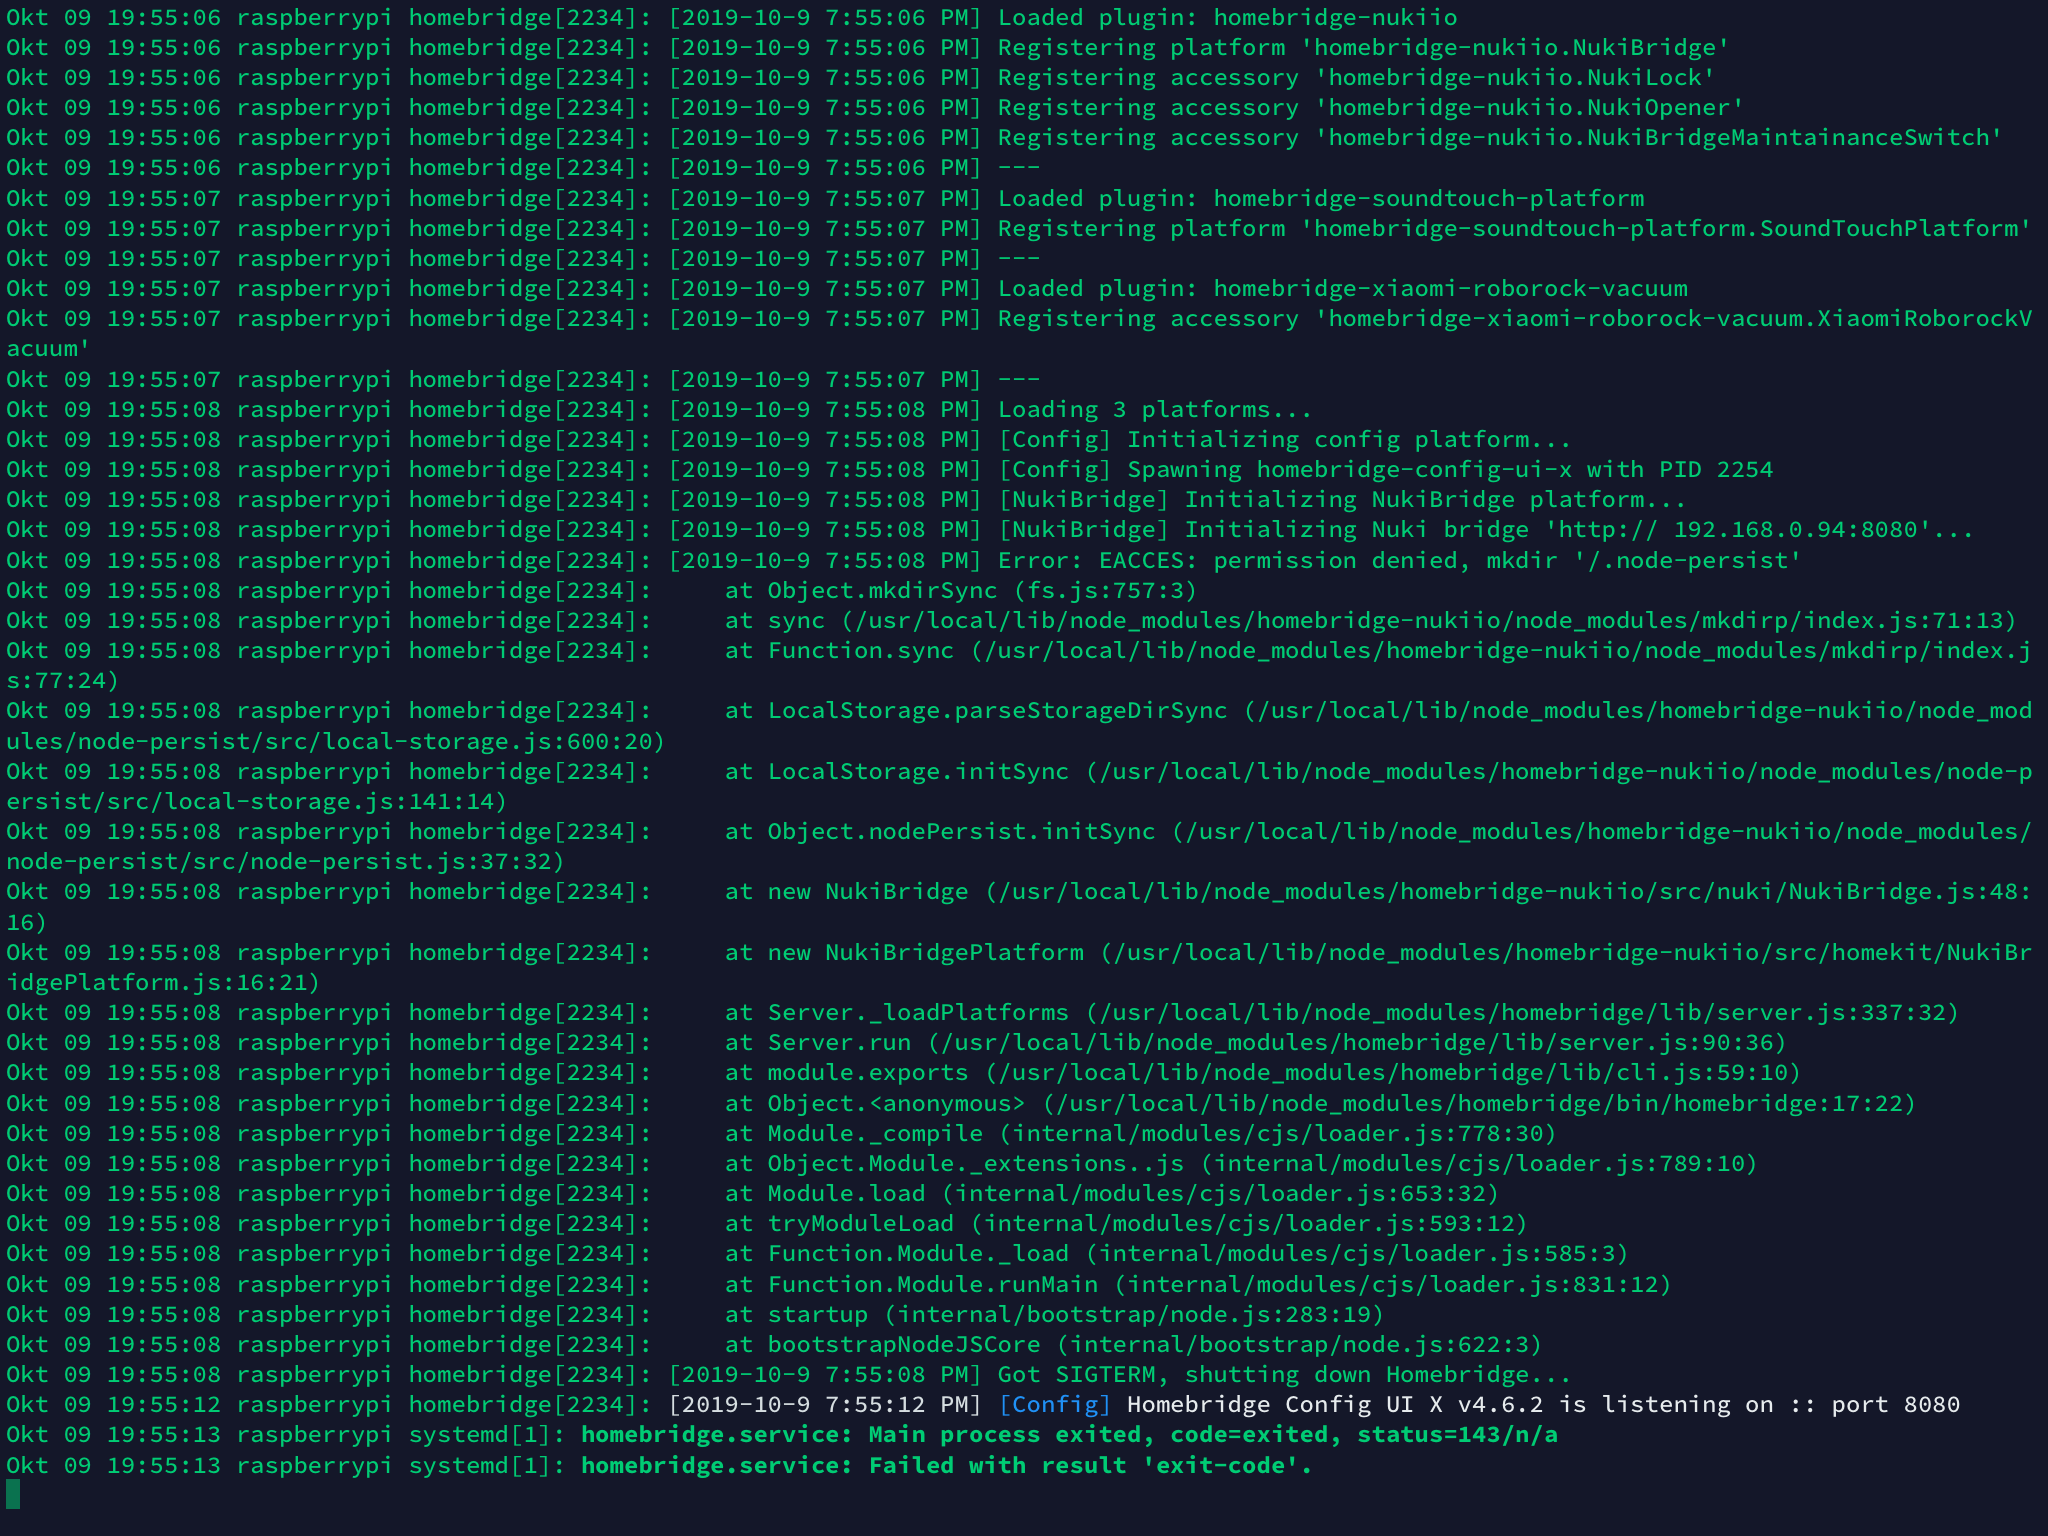The image size is (2048, 1536).
Task: Click the 'Loaded plugin: homebridge-nukiio' log text
Action: 1228,17
